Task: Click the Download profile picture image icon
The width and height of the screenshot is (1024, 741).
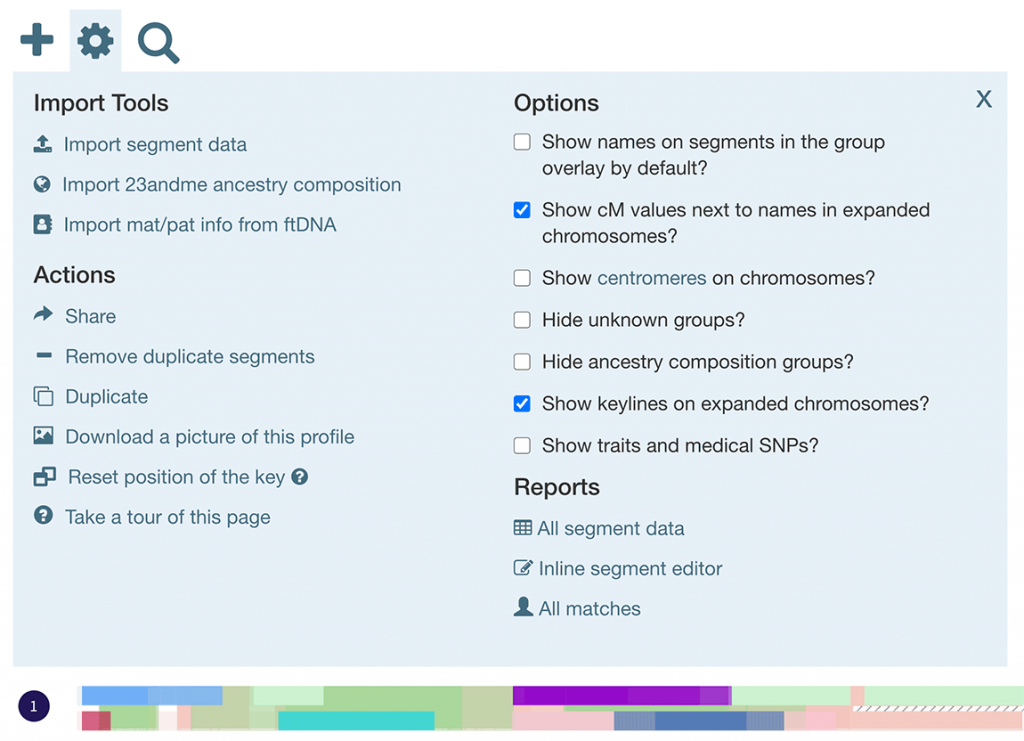Action: pos(42,436)
